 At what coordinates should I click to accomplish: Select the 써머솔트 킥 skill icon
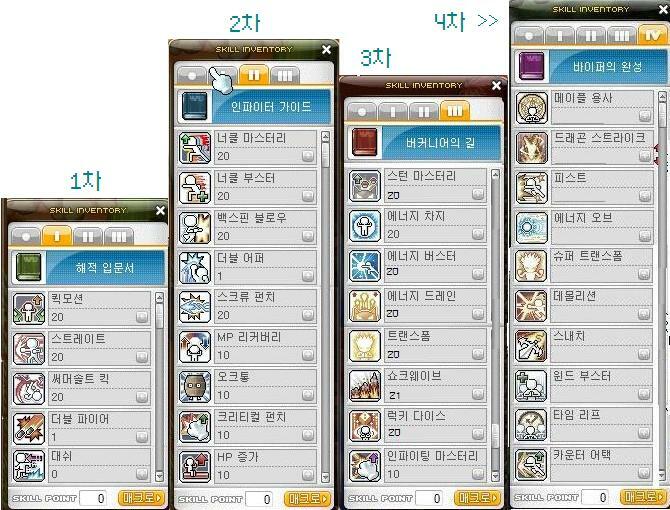pyautogui.click(x=29, y=389)
